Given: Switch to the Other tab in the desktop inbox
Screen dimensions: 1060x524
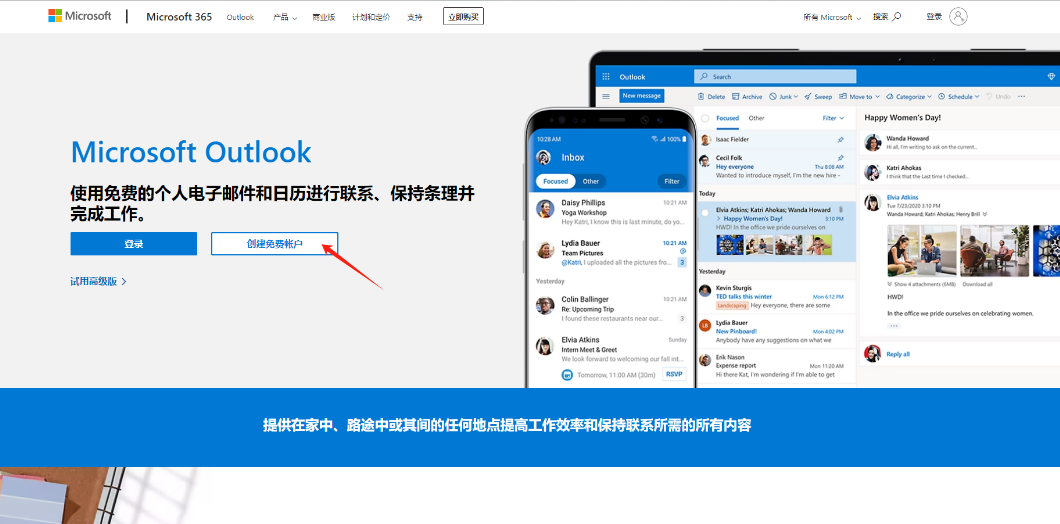Looking at the screenshot, I should 756,118.
